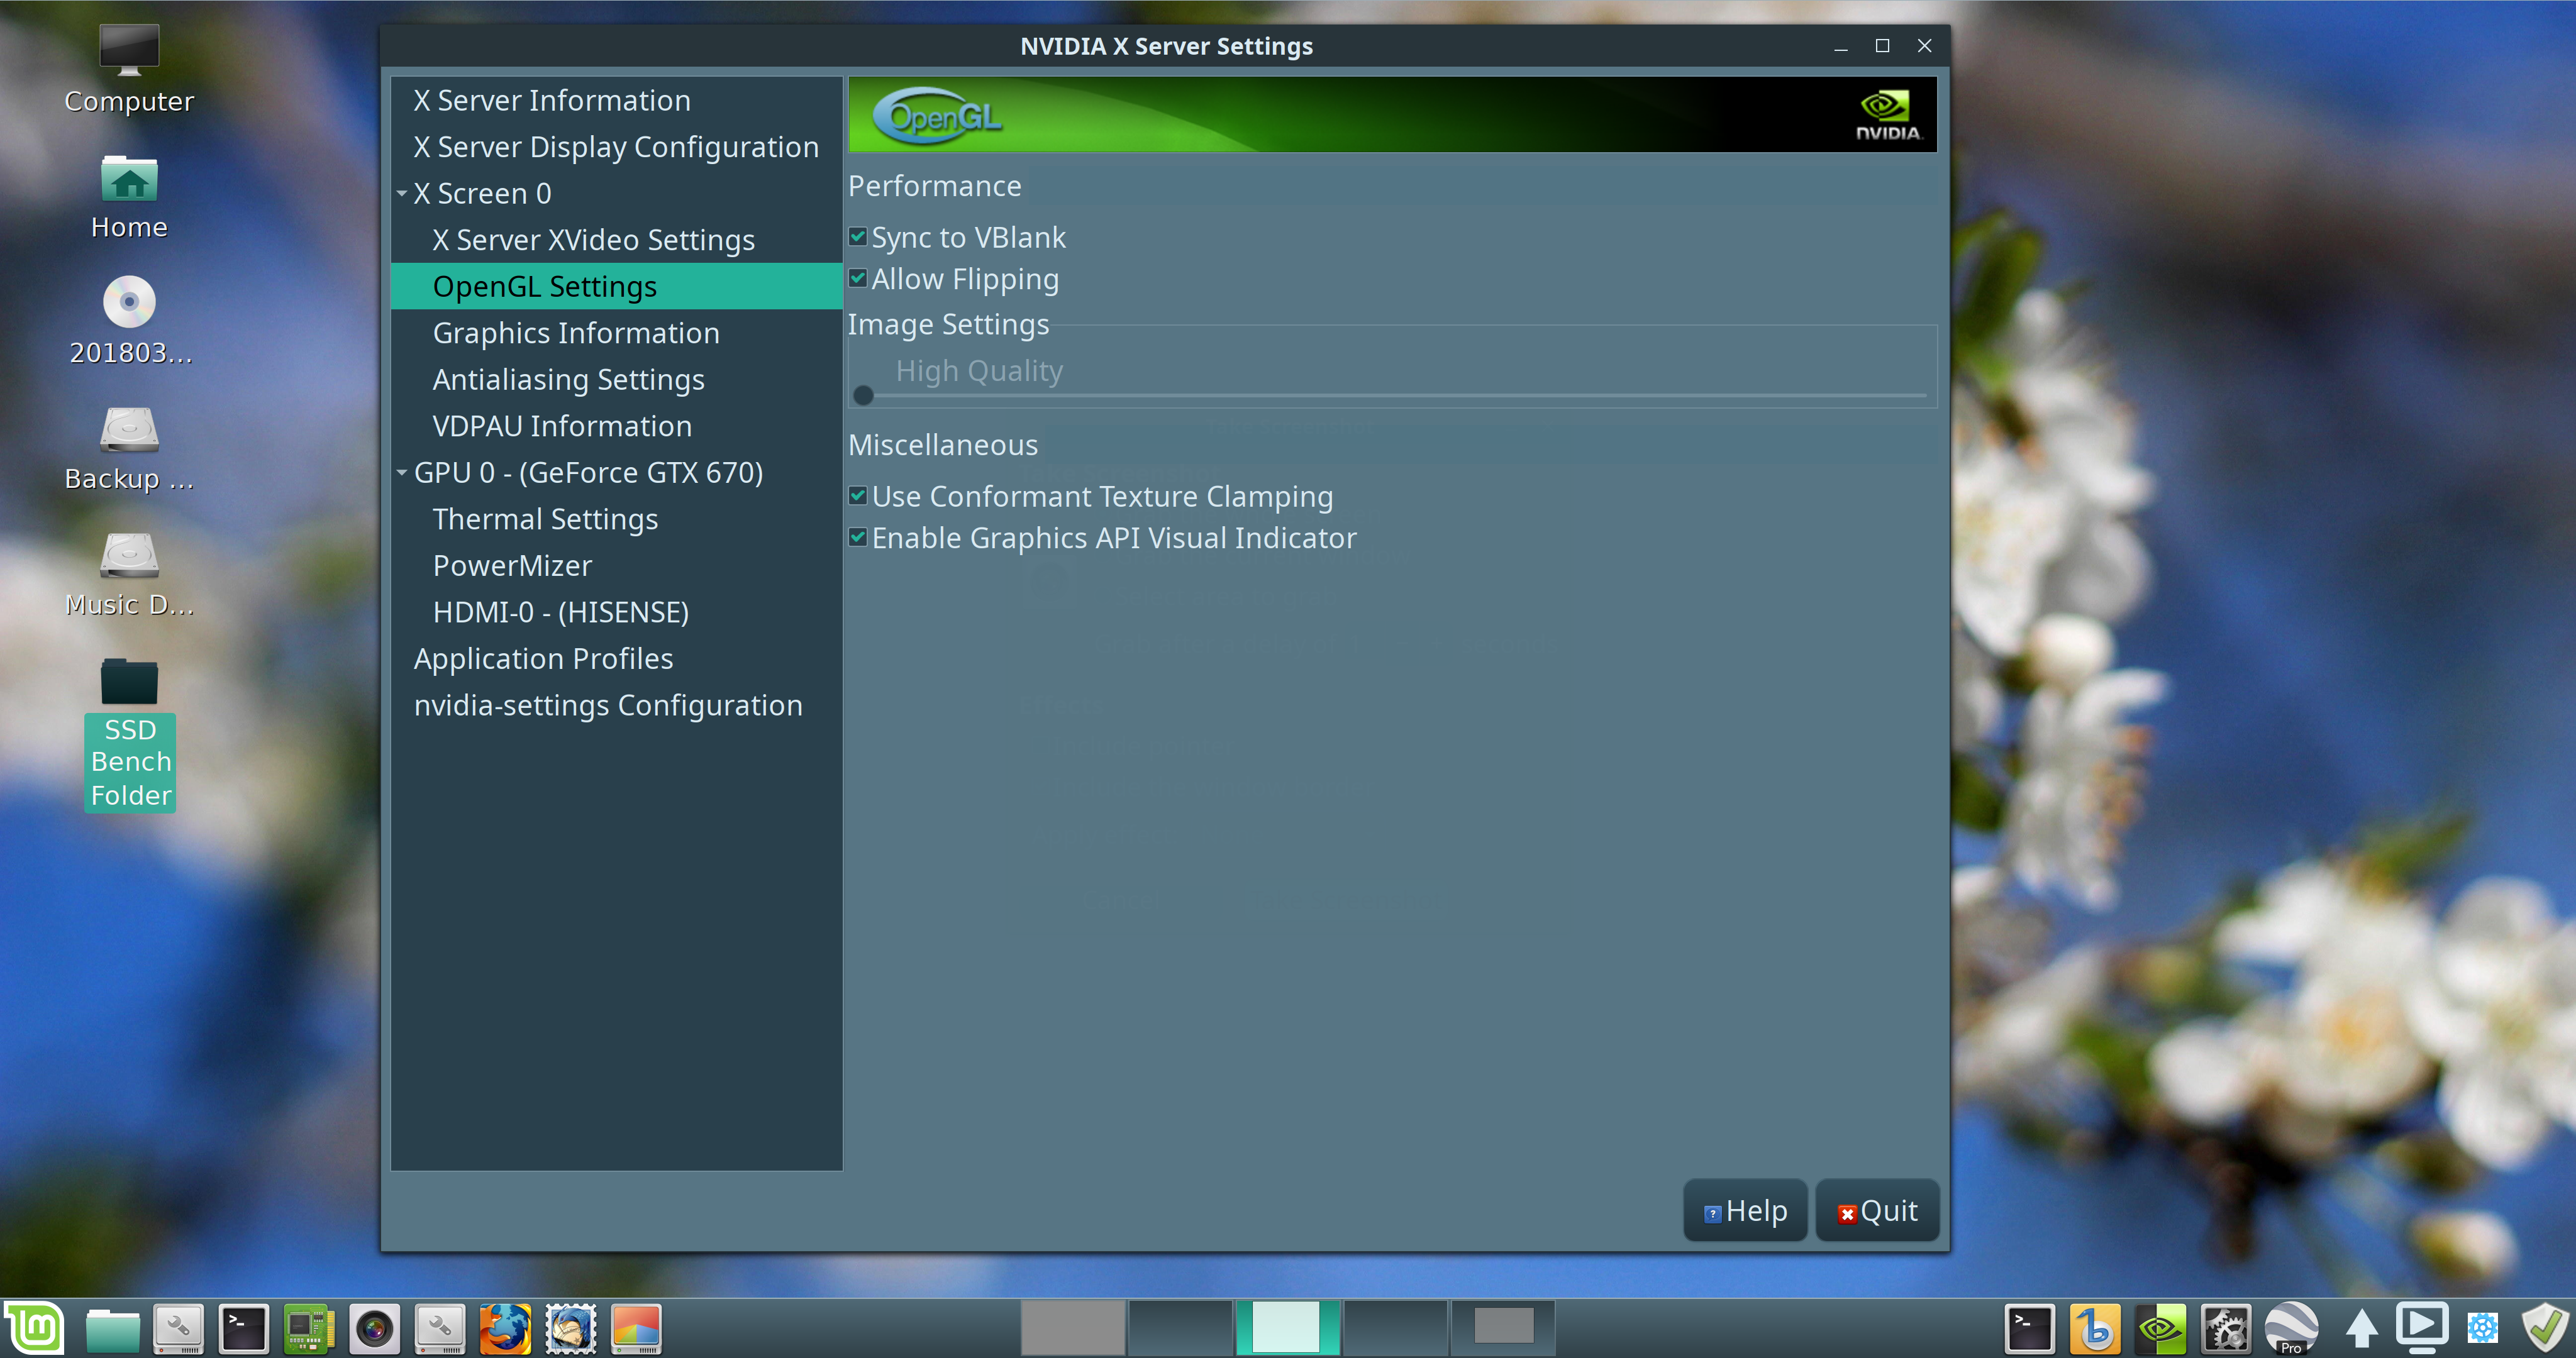Click the Google Earth Pro panel icon
The height and width of the screenshot is (1358, 2576).
click(2291, 1329)
